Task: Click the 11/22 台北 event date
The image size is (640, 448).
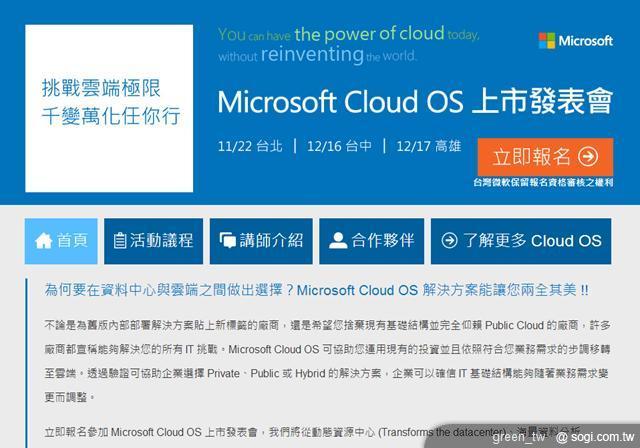Action: coord(250,146)
